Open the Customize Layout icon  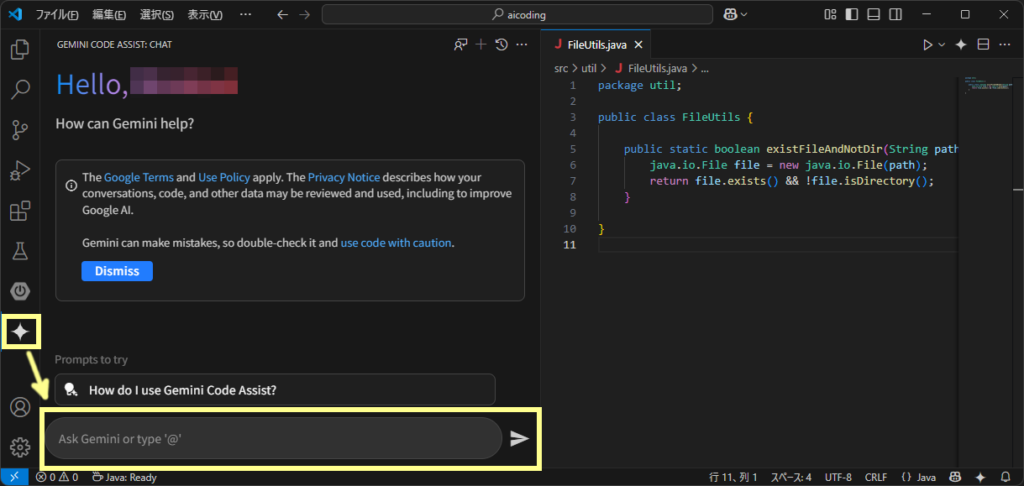point(830,14)
